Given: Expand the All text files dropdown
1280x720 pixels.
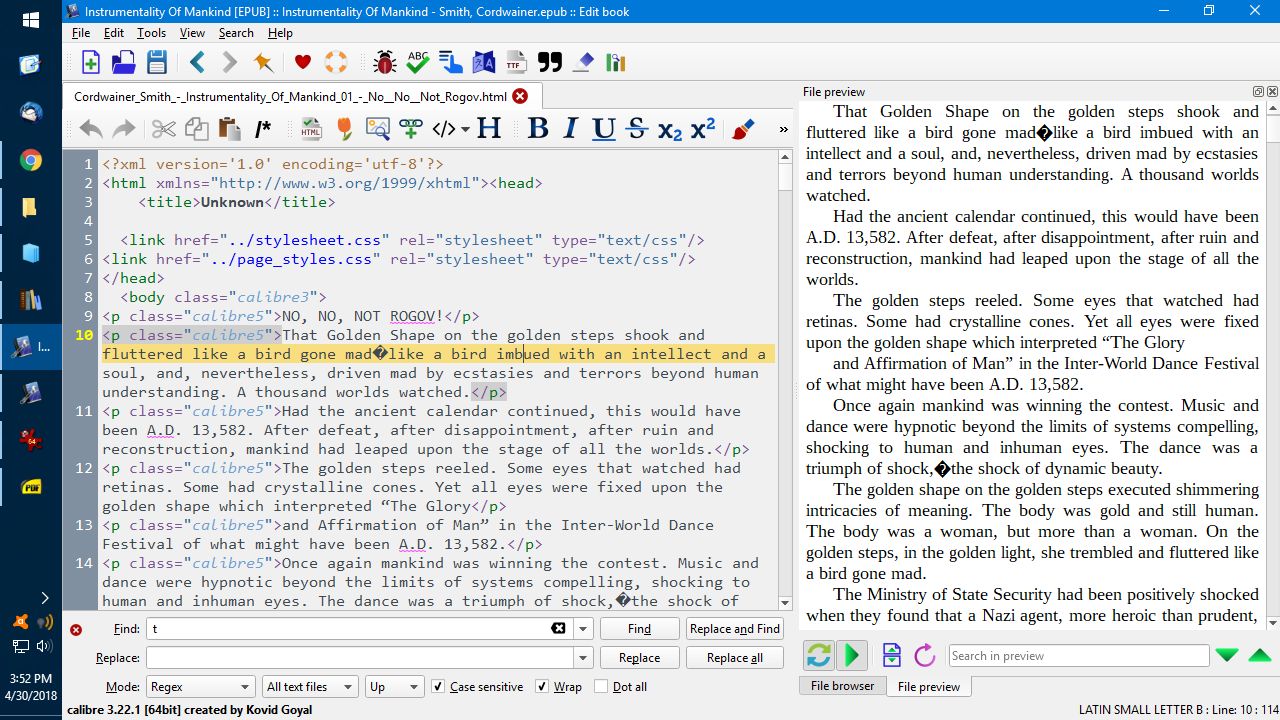Looking at the screenshot, I should coord(309,687).
